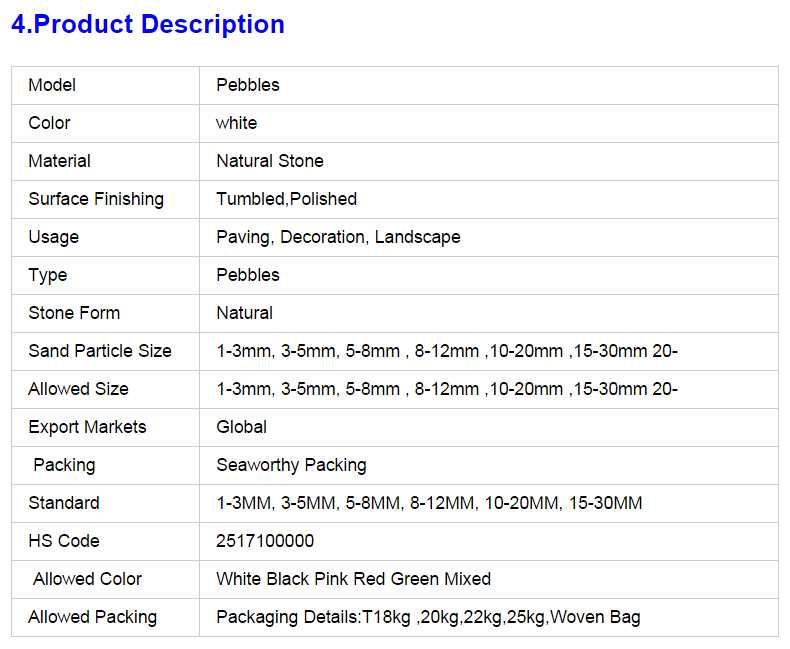Click the Standard row sizes text

point(429,503)
